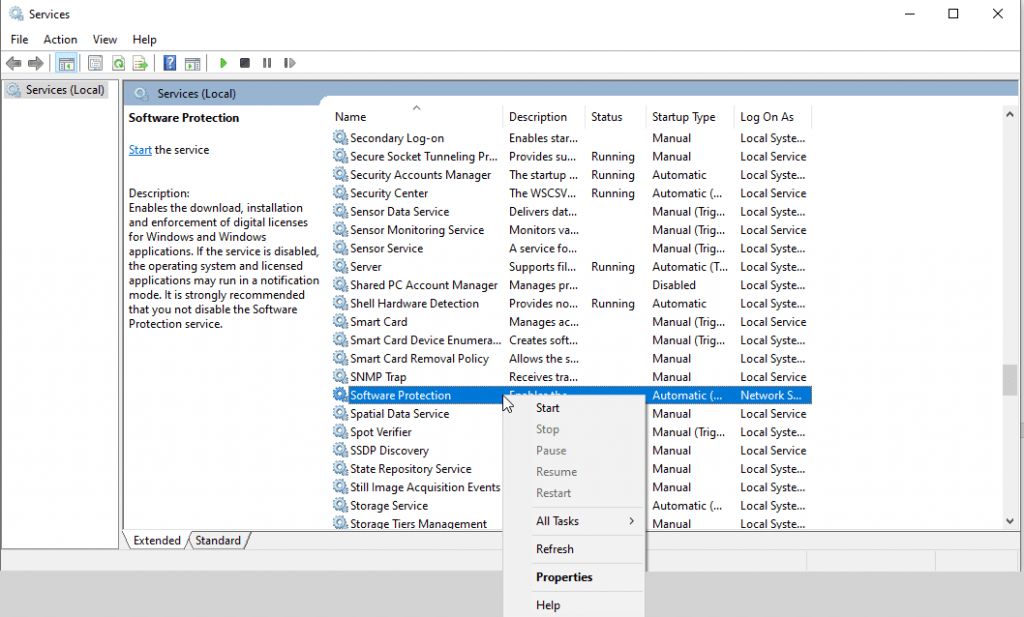Click the Properties toolbar icon
Screen dimensions: 1024x617
coord(95,63)
